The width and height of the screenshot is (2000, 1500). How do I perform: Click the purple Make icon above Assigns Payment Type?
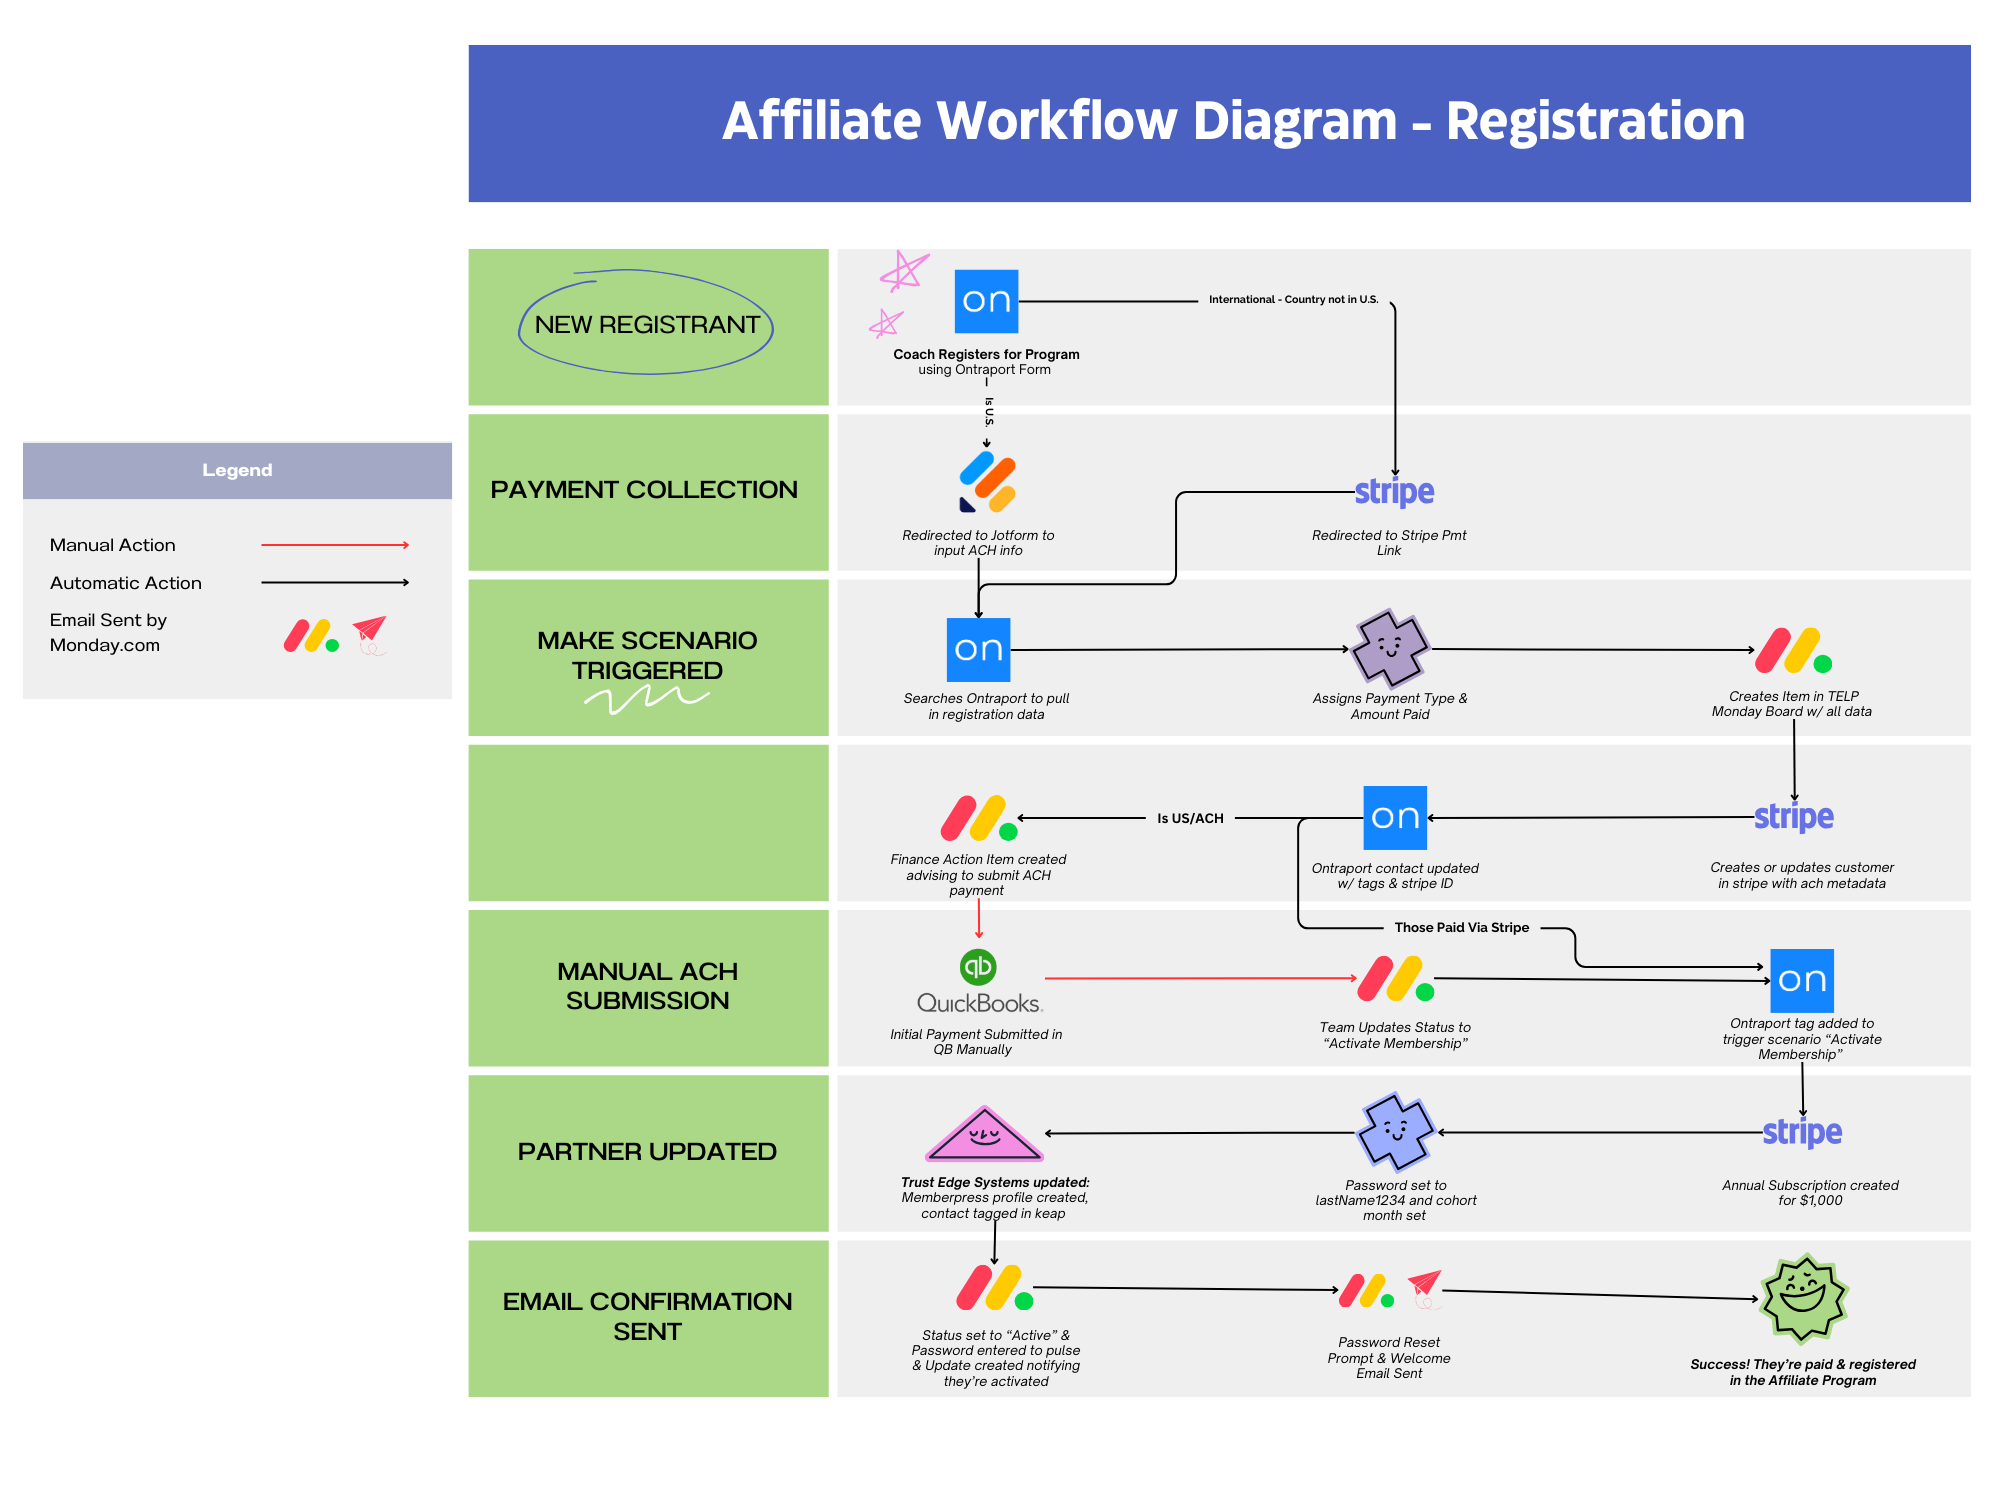coord(1390,648)
